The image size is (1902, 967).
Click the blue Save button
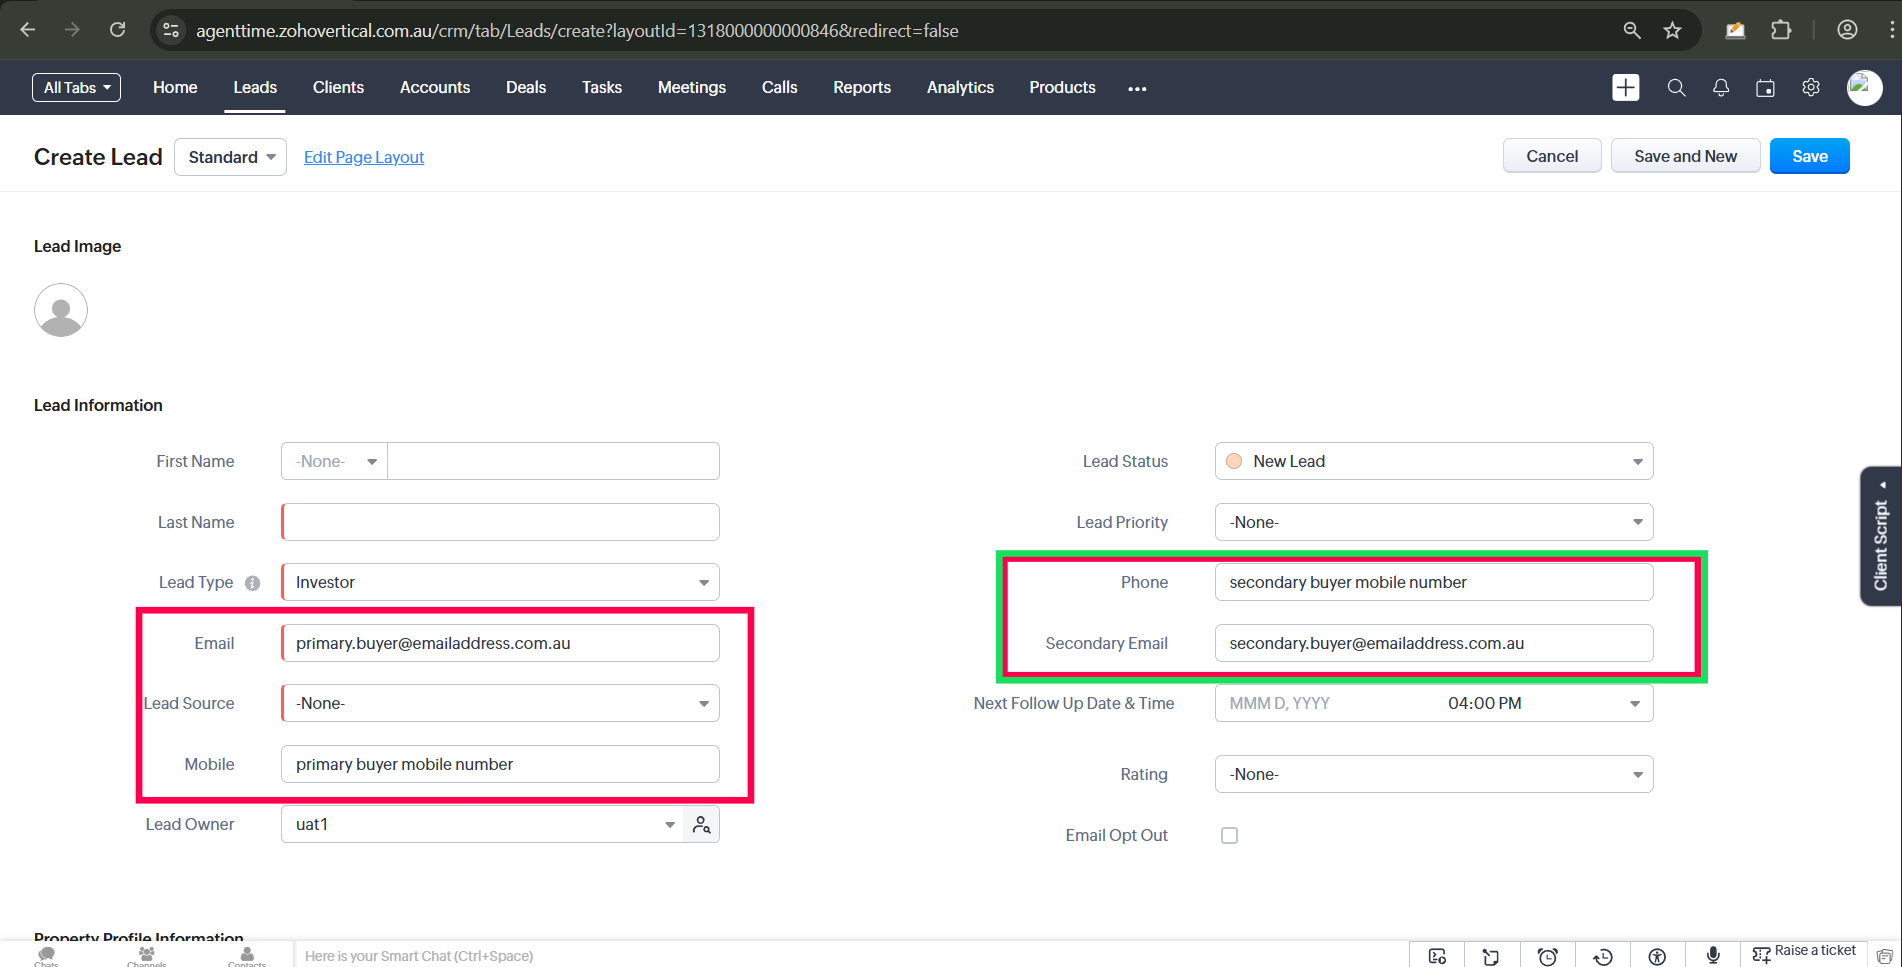1809,157
